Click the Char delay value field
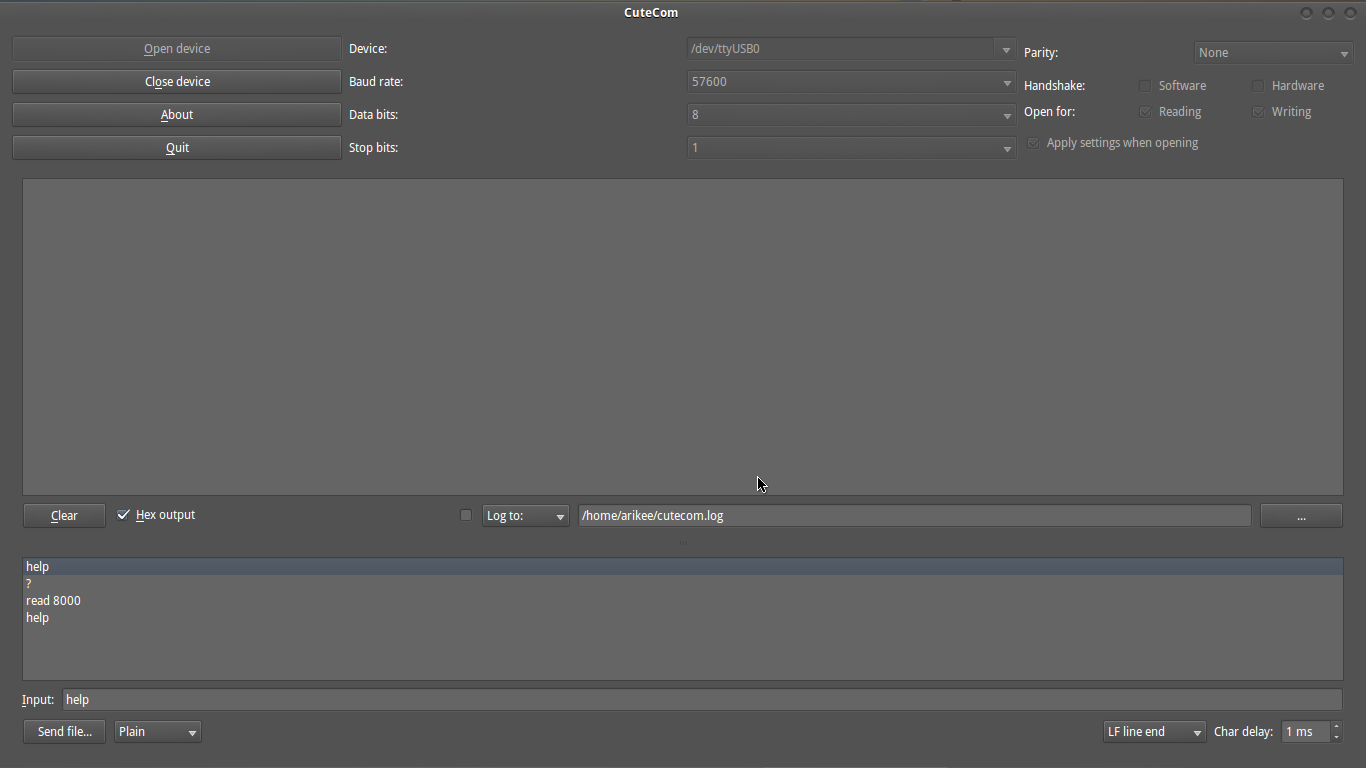1366x768 pixels. click(x=1306, y=732)
